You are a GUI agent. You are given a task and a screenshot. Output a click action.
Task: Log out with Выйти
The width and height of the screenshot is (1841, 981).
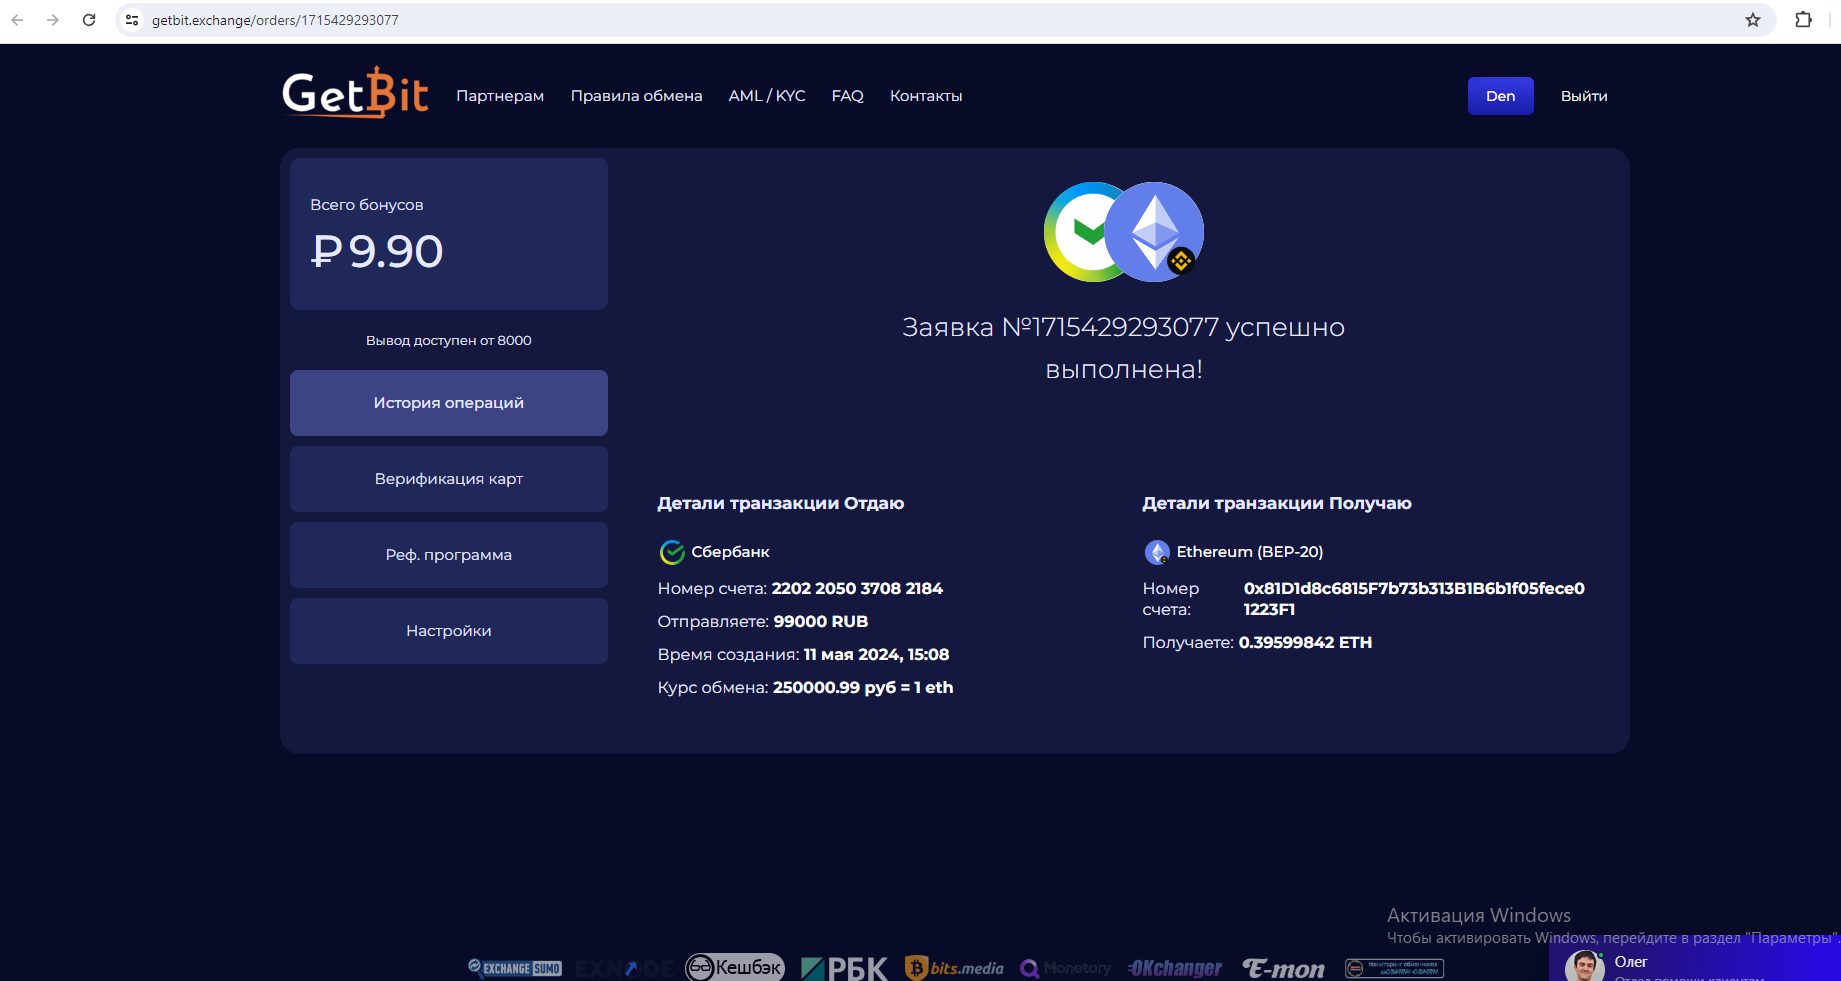tap(1584, 96)
